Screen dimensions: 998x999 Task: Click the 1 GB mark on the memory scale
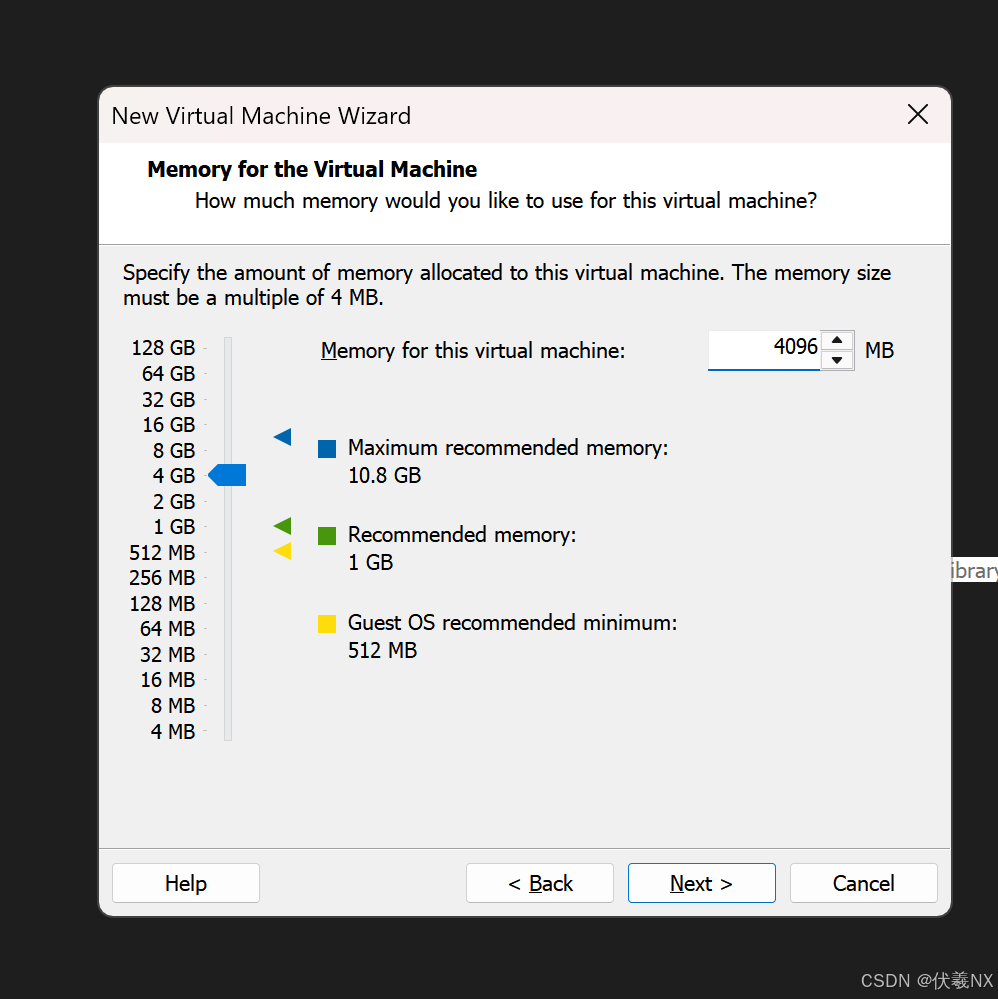174,526
